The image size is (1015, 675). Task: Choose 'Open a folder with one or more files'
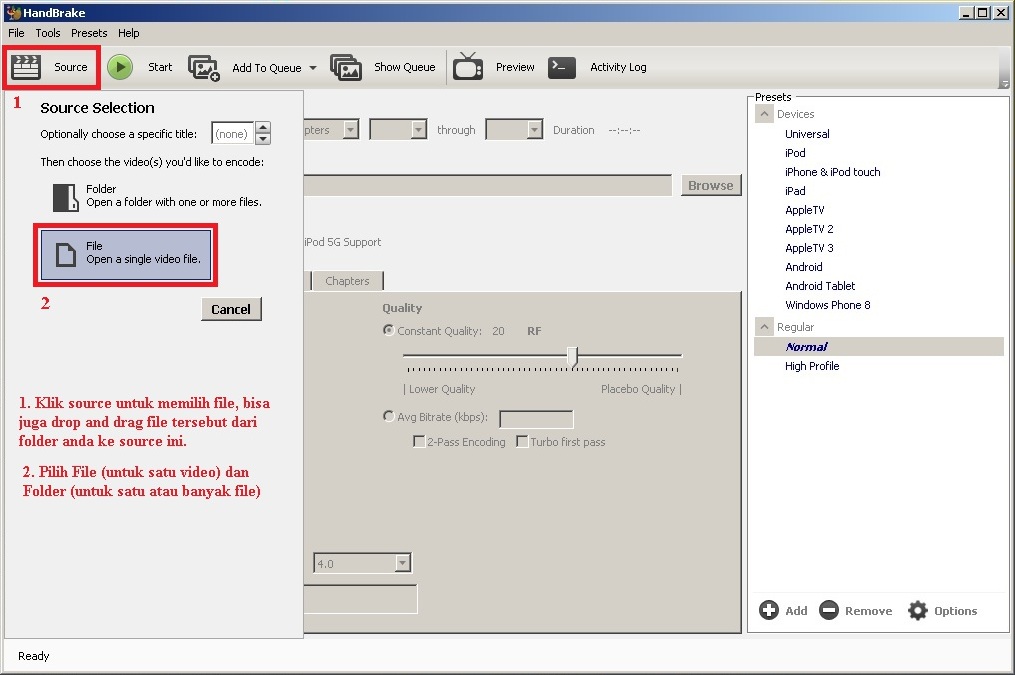157,196
